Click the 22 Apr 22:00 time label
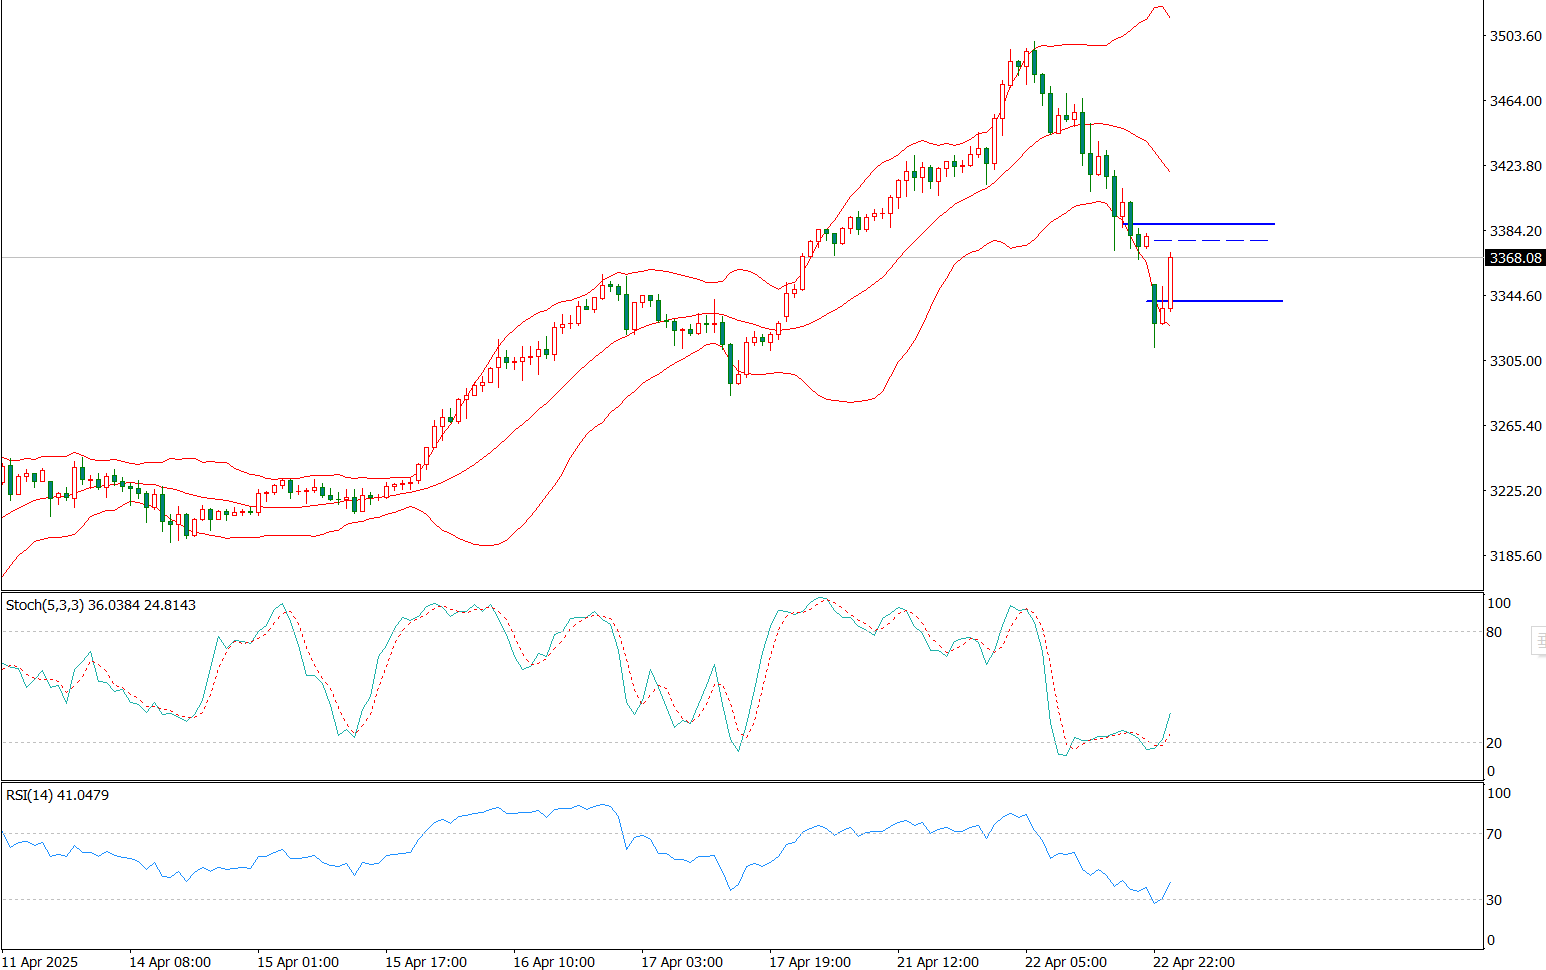 [1194, 962]
